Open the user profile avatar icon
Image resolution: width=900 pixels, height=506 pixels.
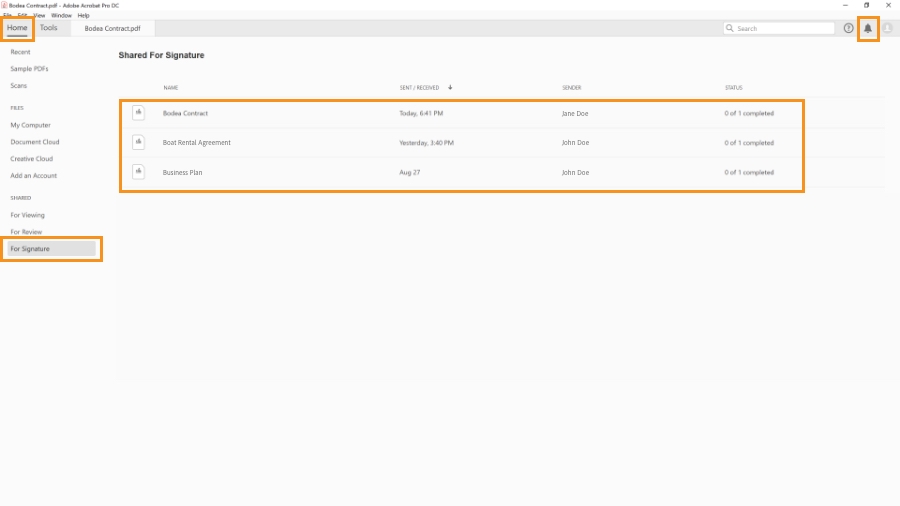[x=887, y=28]
